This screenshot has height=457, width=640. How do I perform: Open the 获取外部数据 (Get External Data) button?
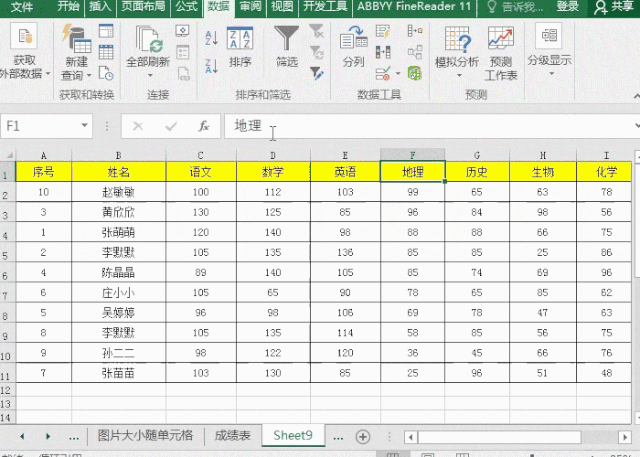[24, 51]
